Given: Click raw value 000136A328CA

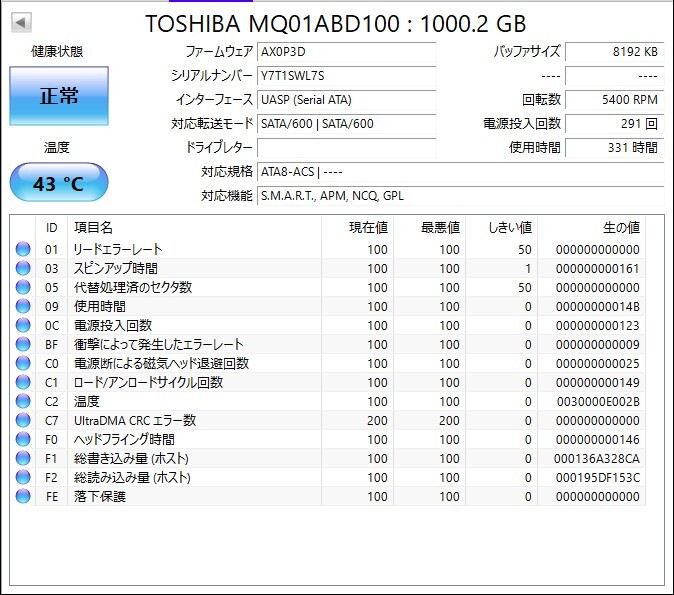Looking at the screenshot, I should tap(597, 458).
